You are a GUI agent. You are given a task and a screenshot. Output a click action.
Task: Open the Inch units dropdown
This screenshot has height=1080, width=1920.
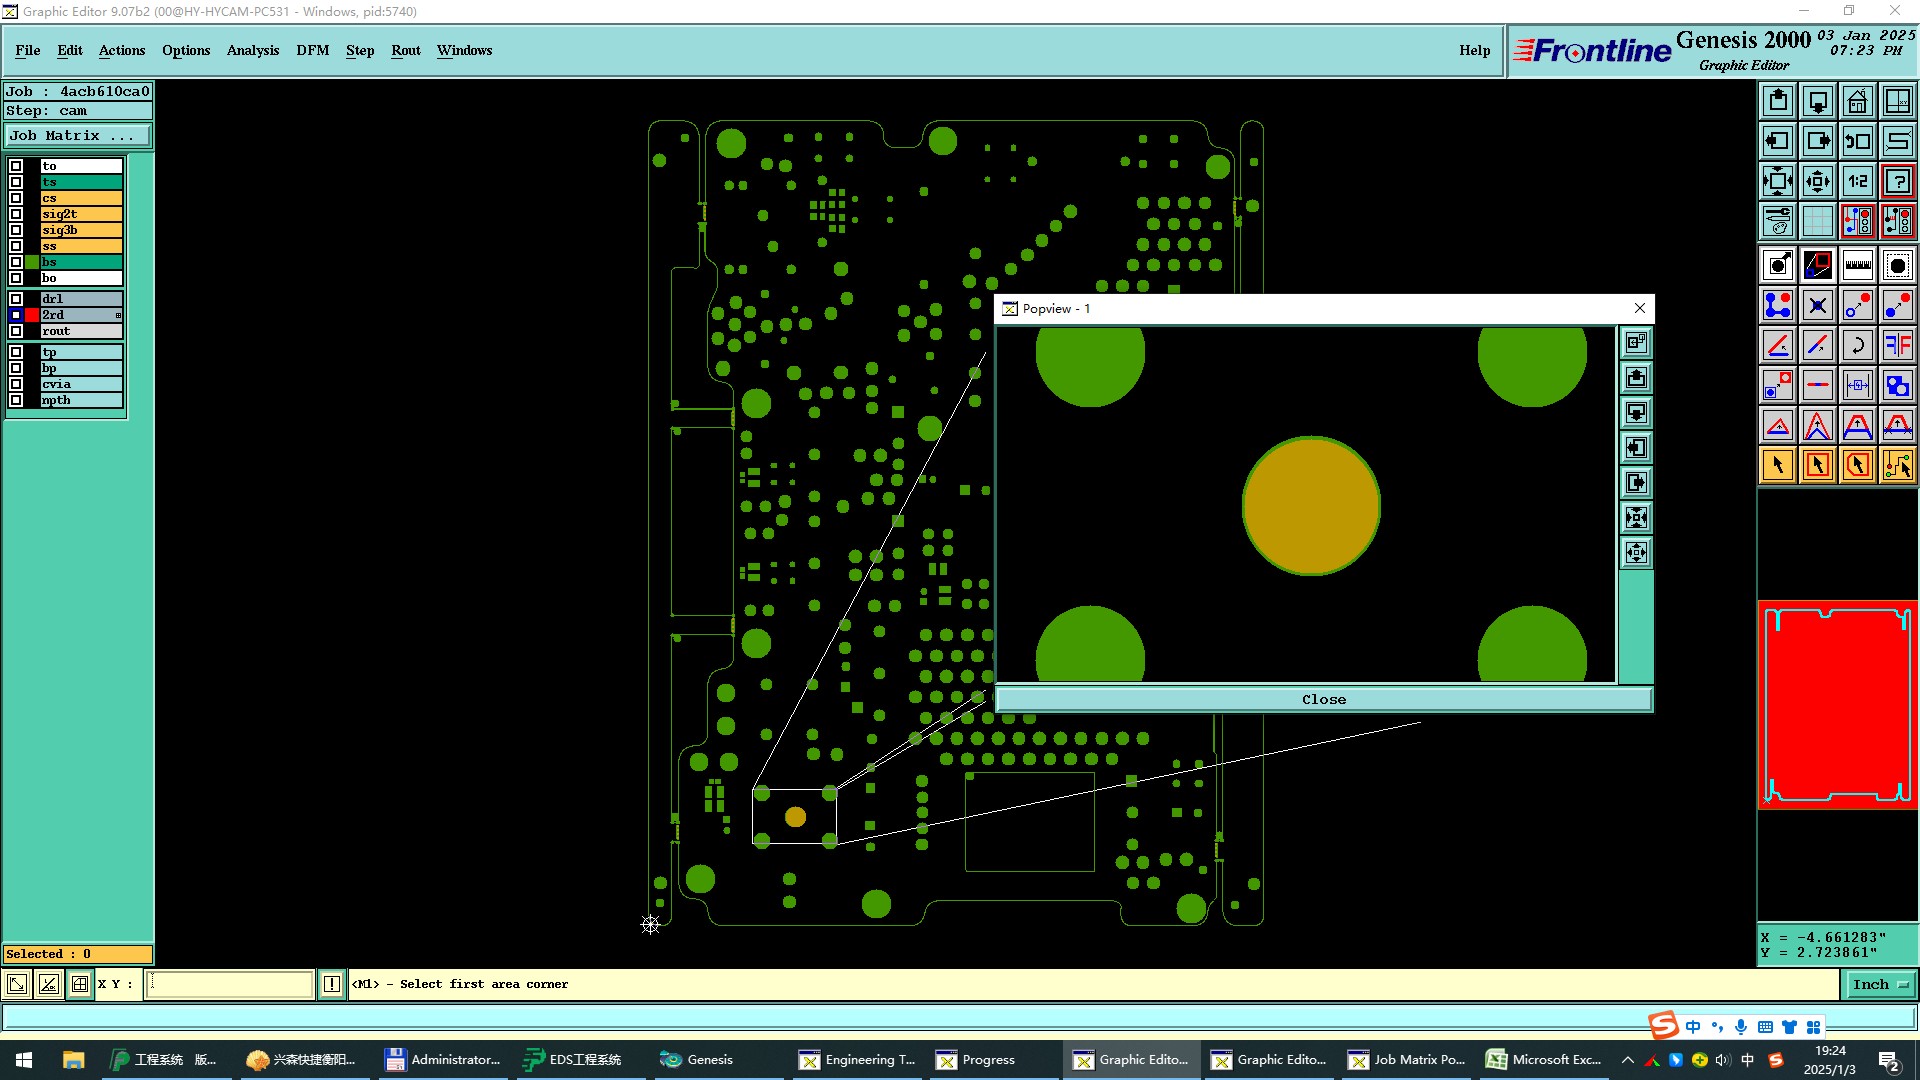click(x=1879, y=984)
